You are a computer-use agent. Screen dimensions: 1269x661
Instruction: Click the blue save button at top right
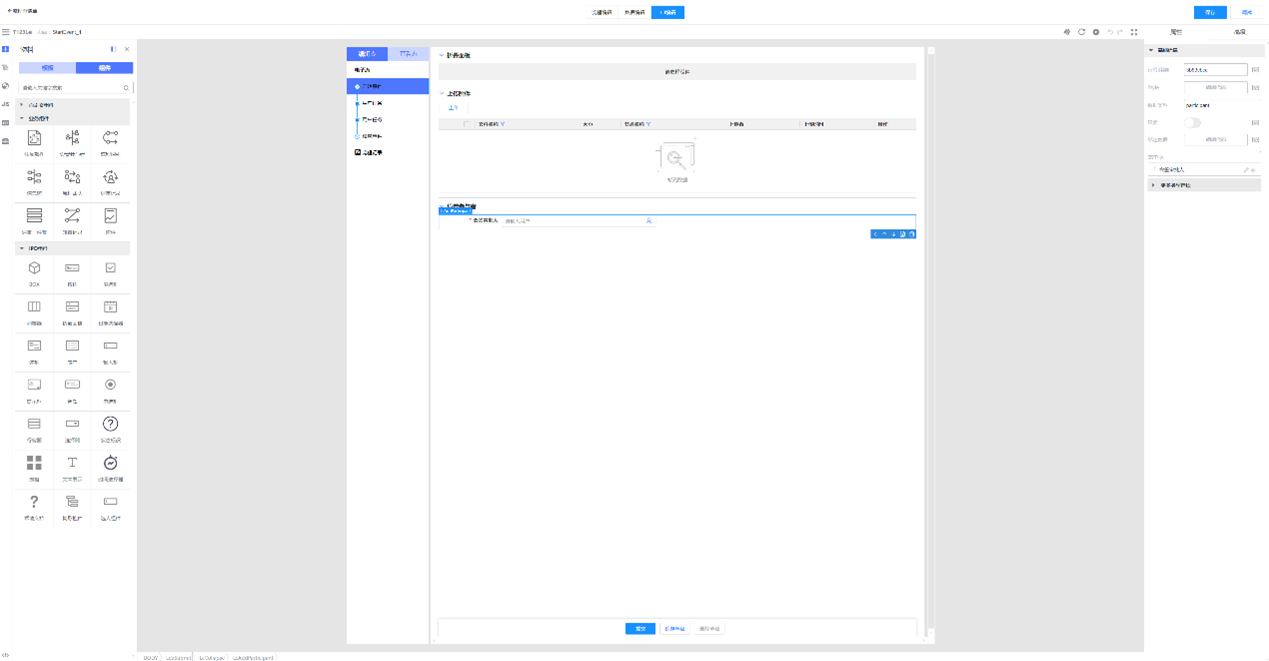pyautogui.click(x=1210, y=12)
